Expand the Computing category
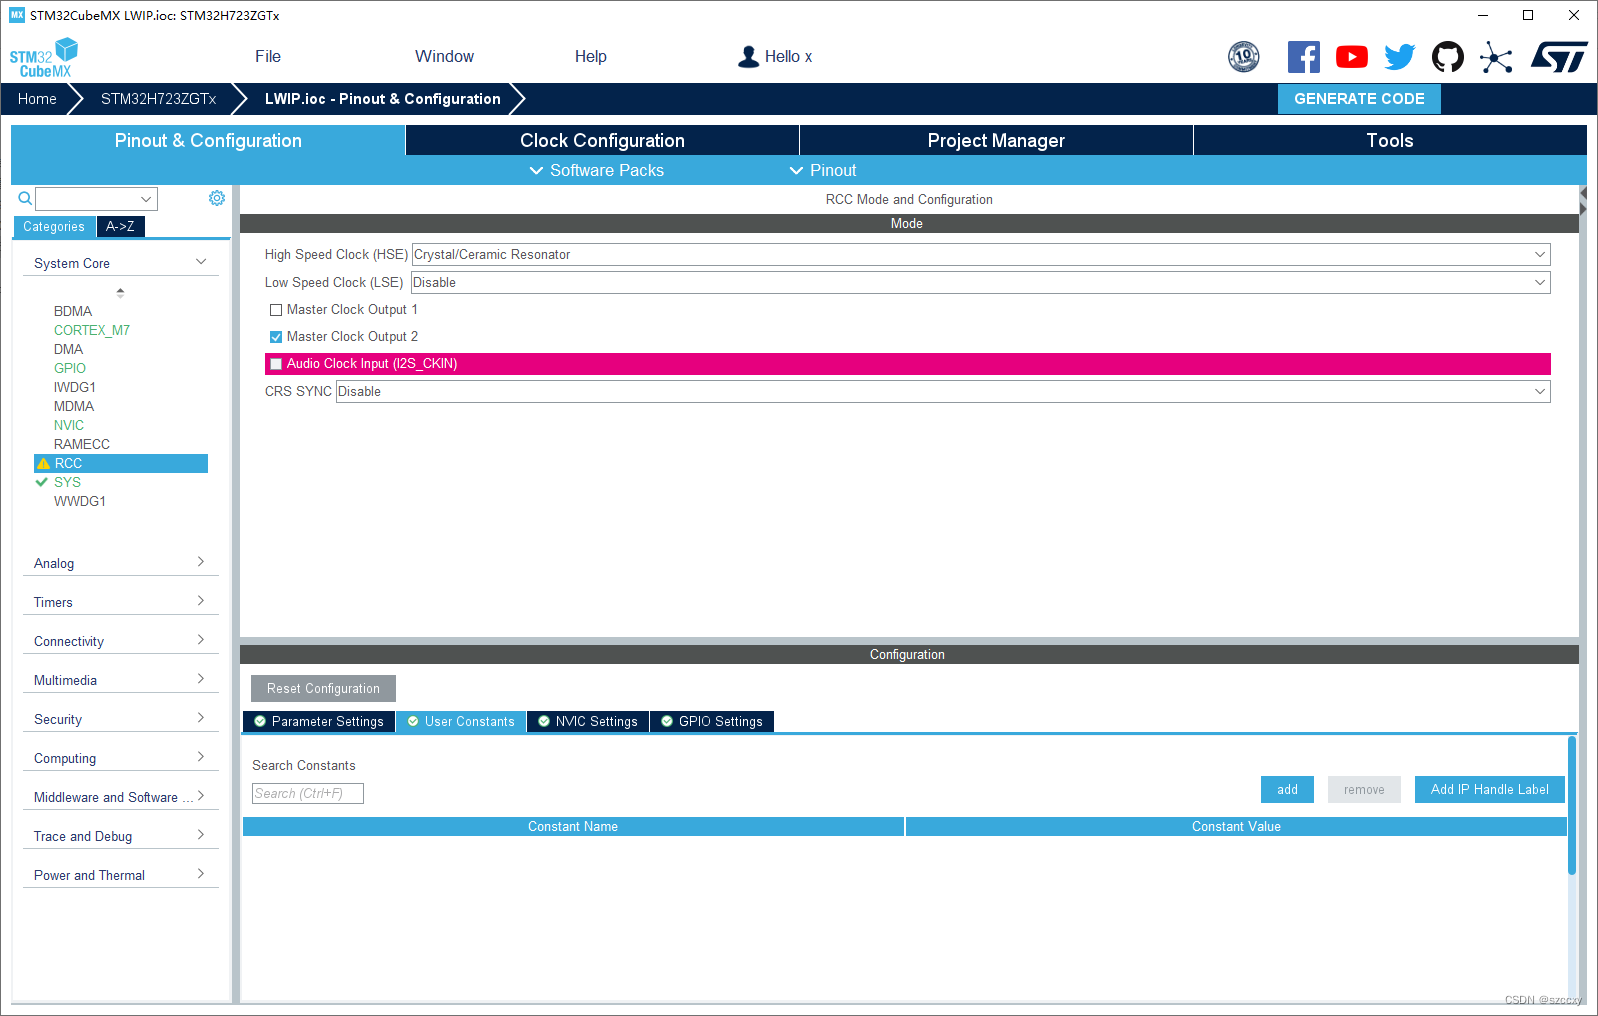 120,758
